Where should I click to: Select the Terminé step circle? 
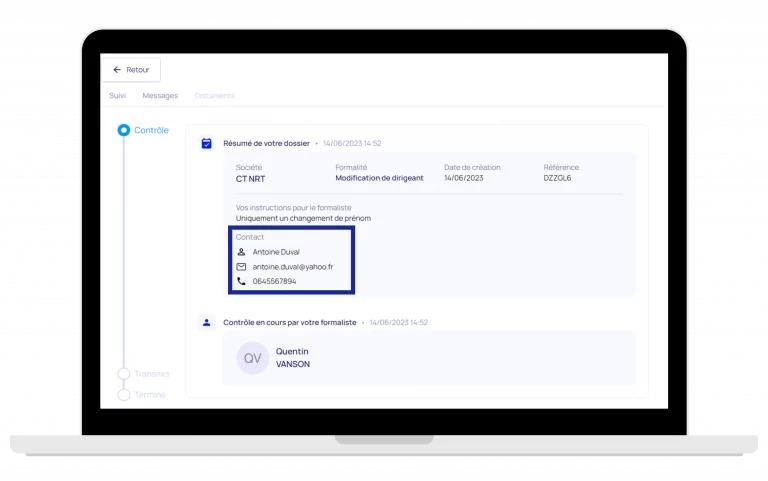pos(124,395)
